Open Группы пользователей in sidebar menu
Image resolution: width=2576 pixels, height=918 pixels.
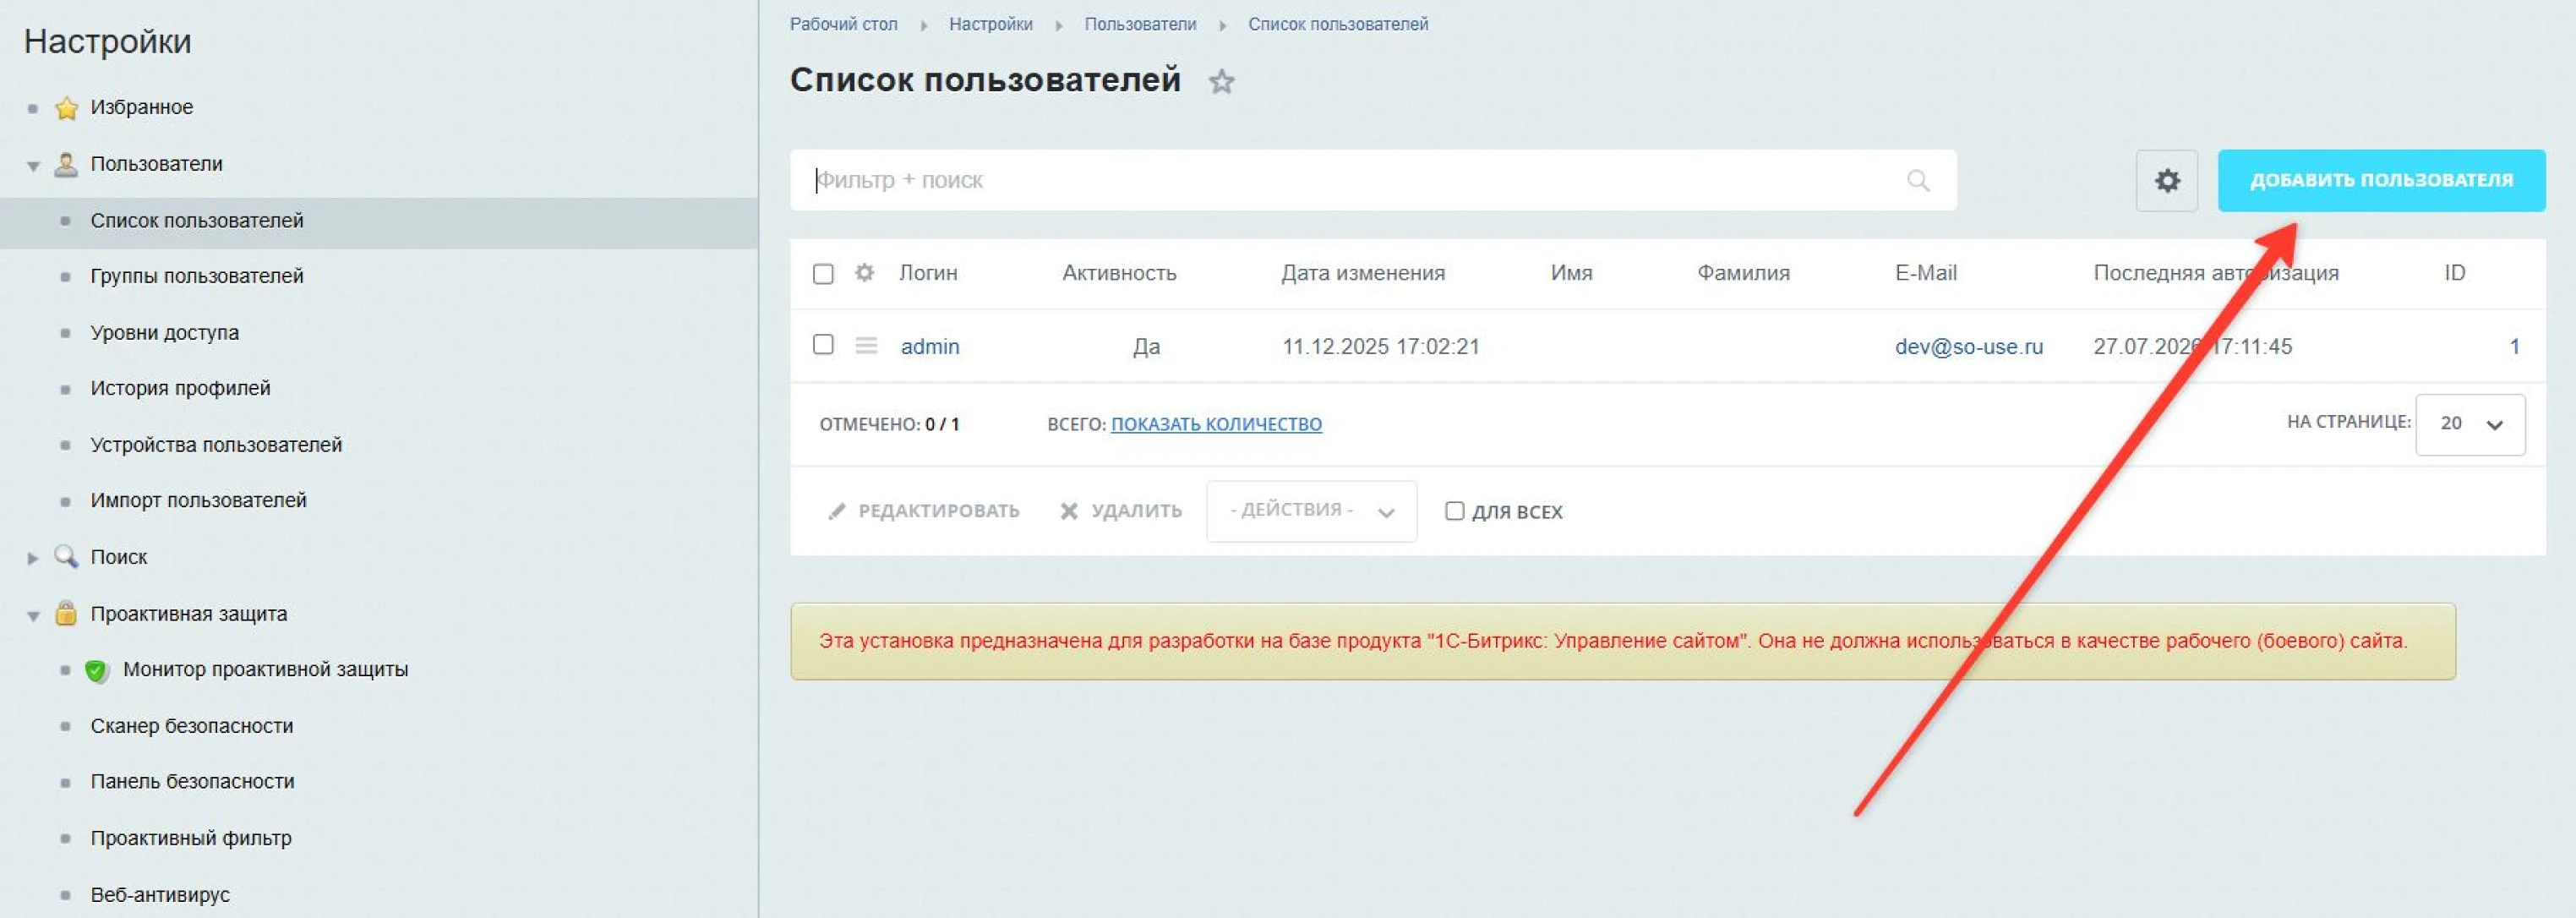197,276
